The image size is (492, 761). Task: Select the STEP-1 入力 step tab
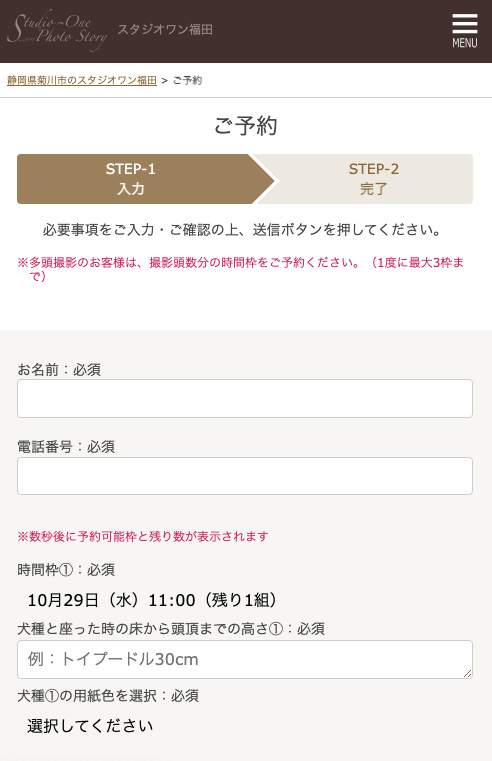(131, 179)
